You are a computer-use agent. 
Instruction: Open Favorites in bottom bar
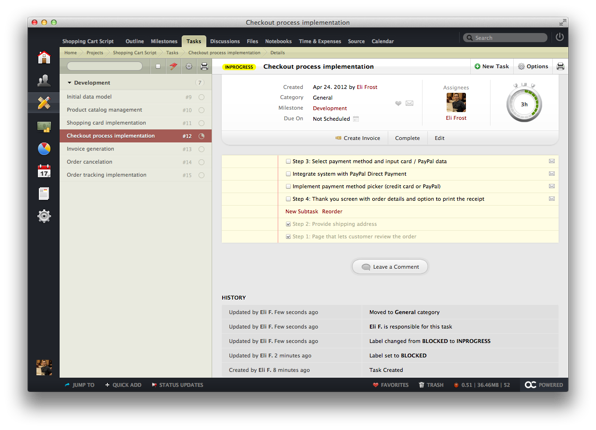point(391,385)
